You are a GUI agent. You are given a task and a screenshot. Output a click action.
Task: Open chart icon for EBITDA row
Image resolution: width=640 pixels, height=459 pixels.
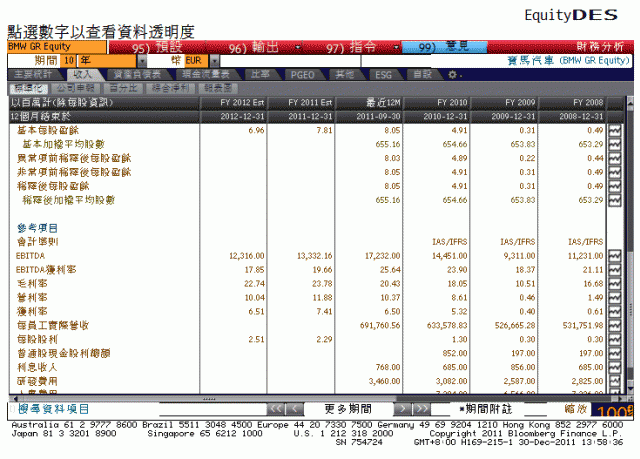[x=615, y=256]
